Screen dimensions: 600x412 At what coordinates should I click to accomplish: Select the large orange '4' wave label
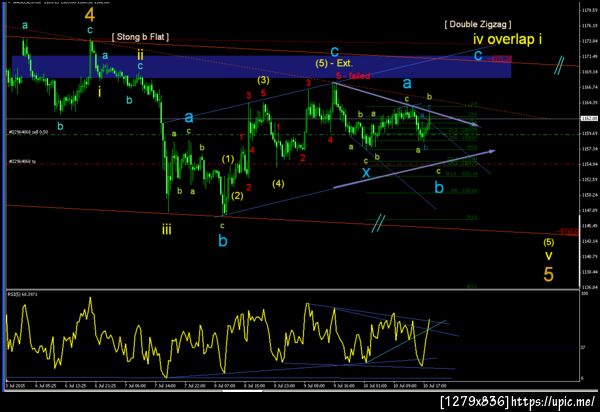click(90, 15)
